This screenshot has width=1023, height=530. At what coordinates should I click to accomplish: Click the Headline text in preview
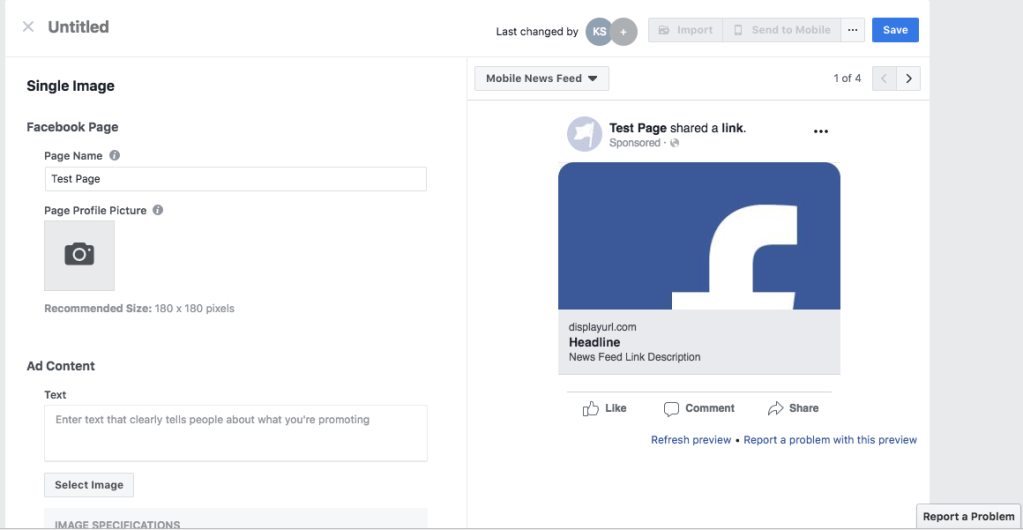[x=594, y=342]
